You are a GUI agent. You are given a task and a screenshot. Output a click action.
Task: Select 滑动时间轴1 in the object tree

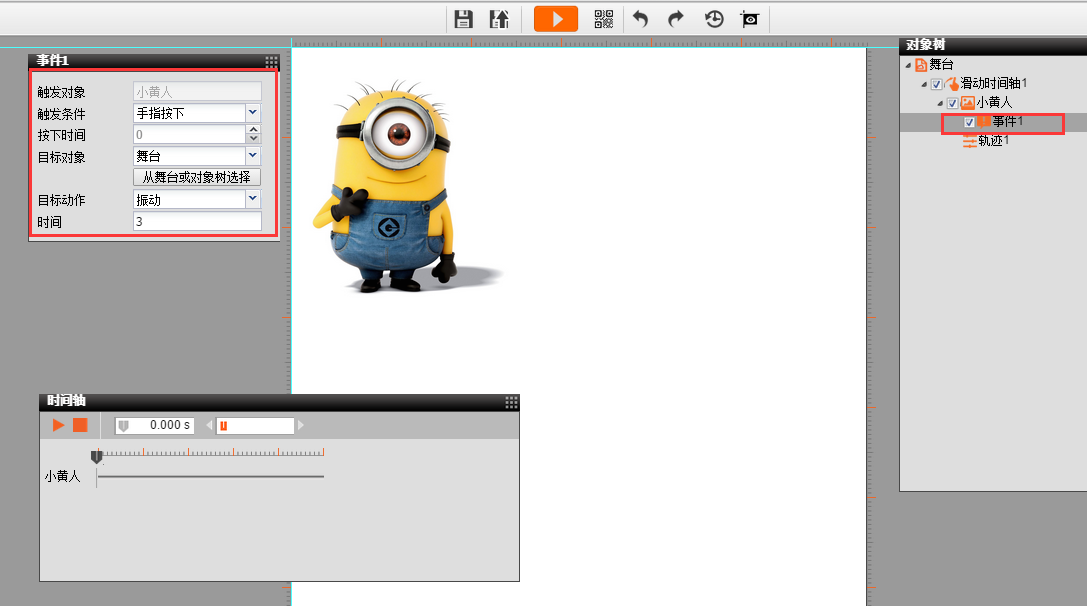[993, 83]
